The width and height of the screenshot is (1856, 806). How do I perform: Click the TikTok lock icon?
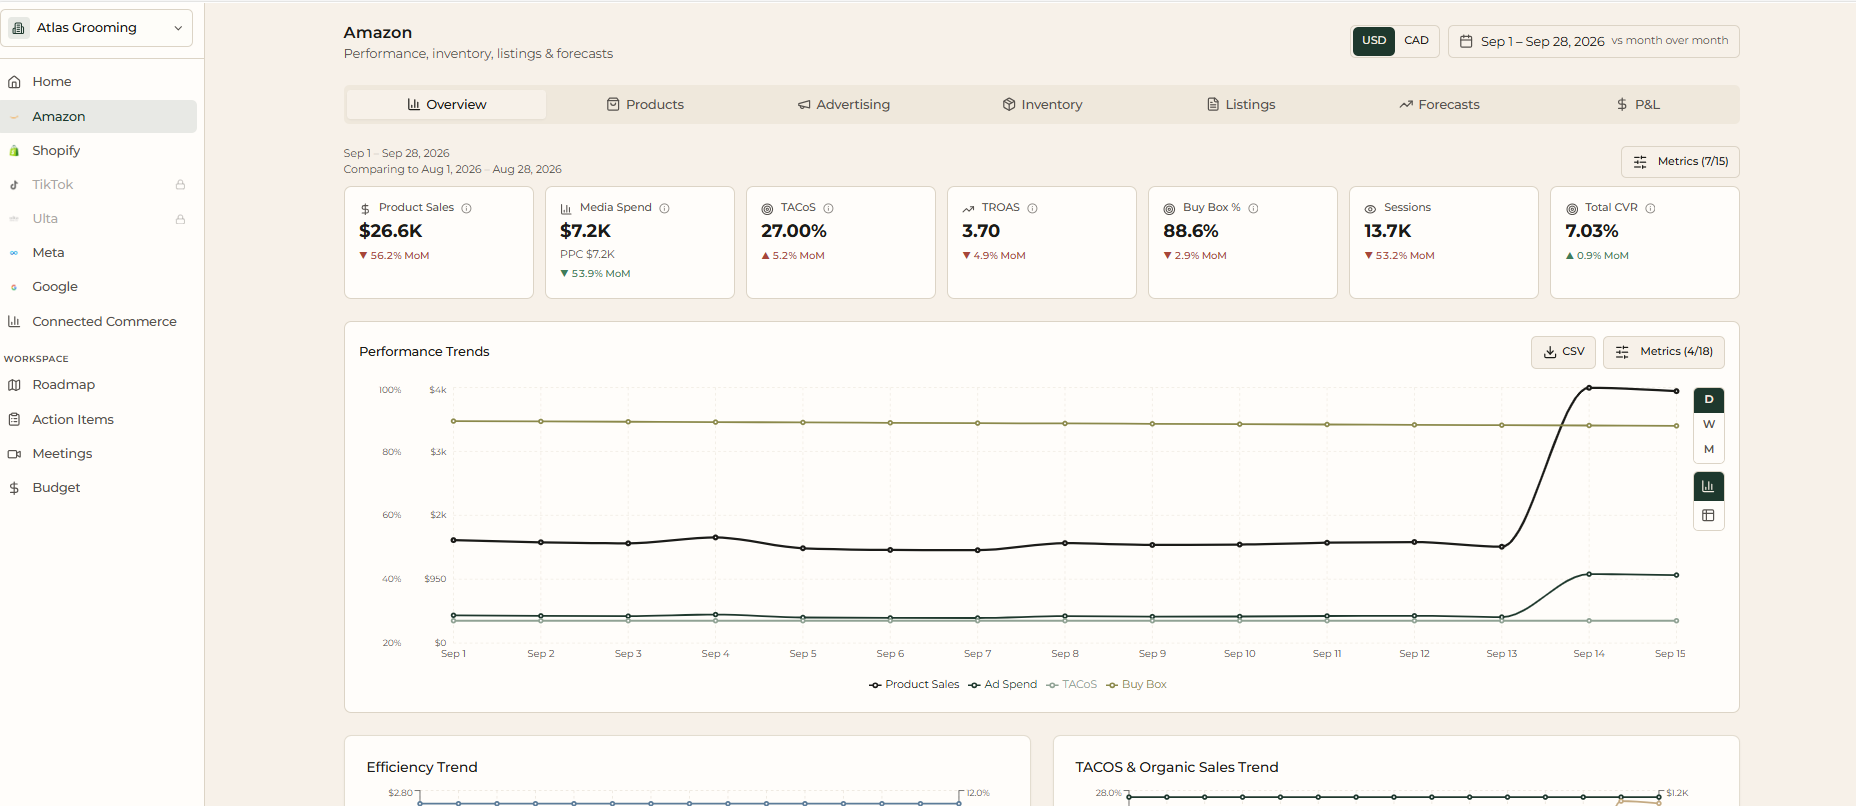(180, 185)
